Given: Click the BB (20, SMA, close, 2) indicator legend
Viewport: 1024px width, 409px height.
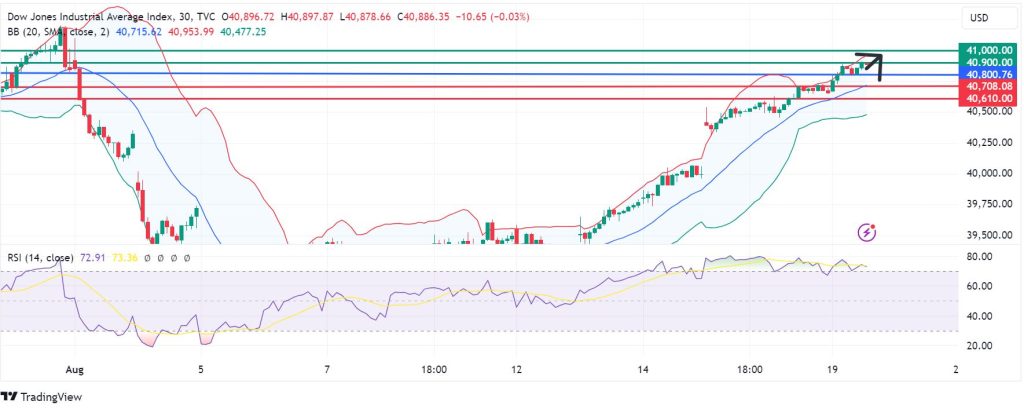Looking at the screenshot, I should click(x=59, y=31).
